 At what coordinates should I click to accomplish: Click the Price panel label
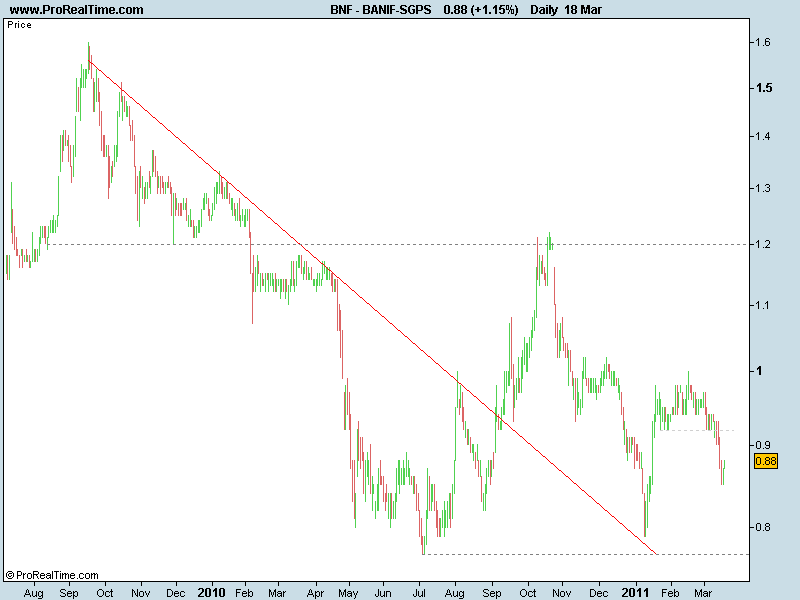(19, 25)
